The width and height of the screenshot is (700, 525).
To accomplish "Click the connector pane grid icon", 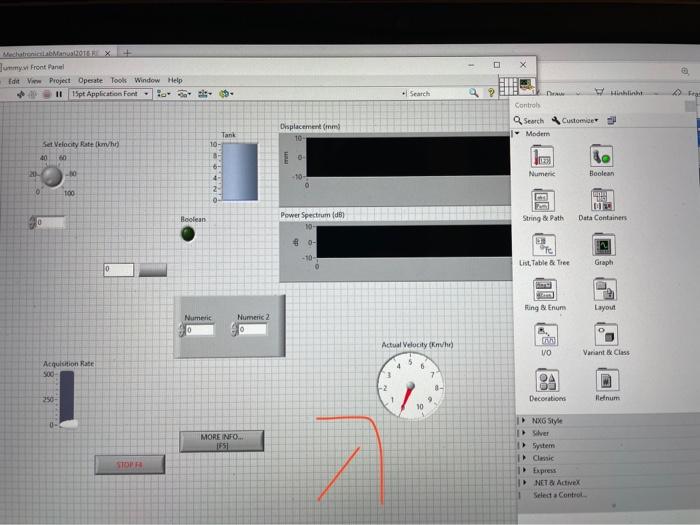I will point(508,86).
